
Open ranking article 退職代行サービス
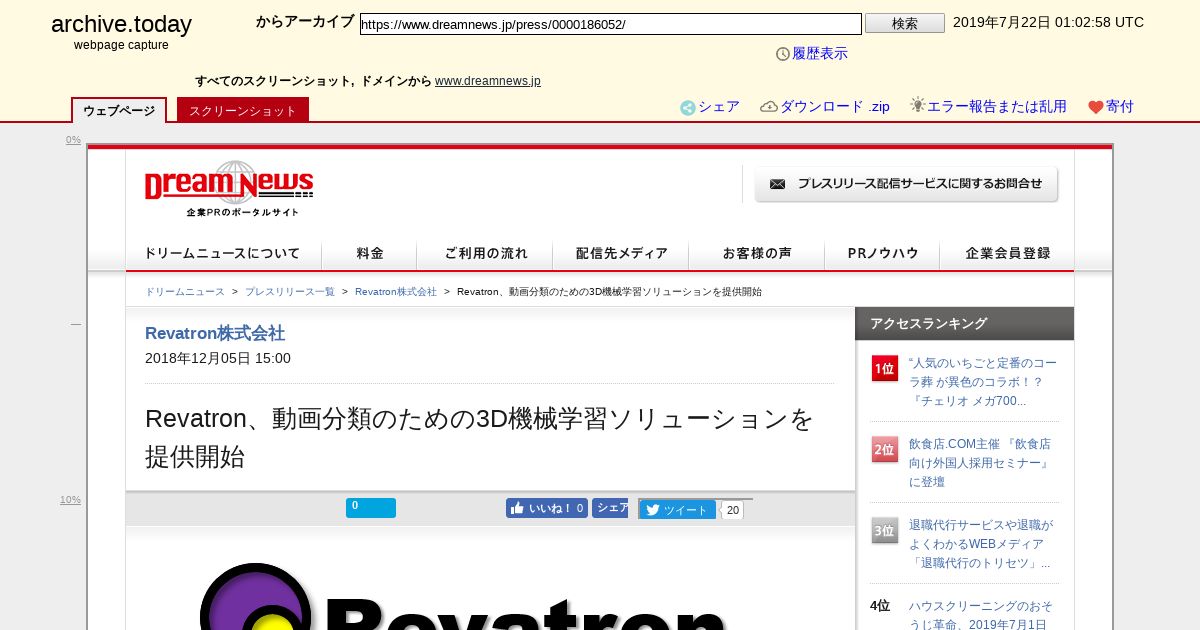coord(981,544)
